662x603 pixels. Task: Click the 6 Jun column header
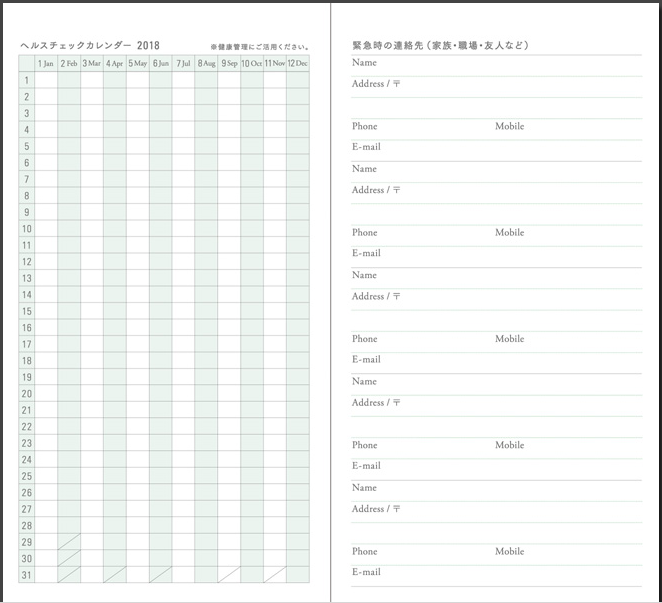click(160, 63)
